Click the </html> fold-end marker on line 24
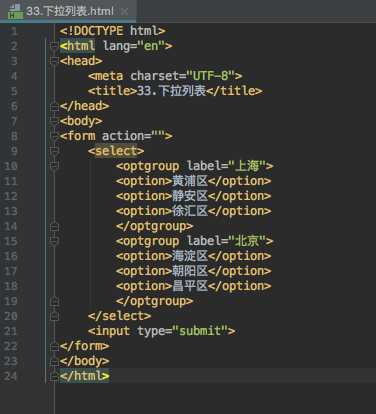This screenshot has height=414, width=376. (54, 376)
